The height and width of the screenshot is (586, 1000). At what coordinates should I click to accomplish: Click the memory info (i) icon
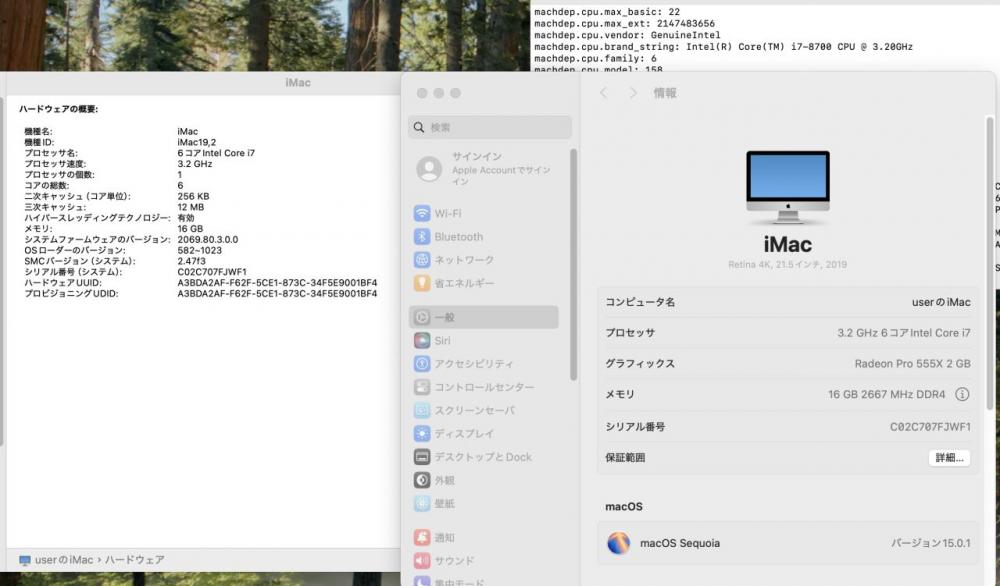pyautogui.click(x=962, y=394)
